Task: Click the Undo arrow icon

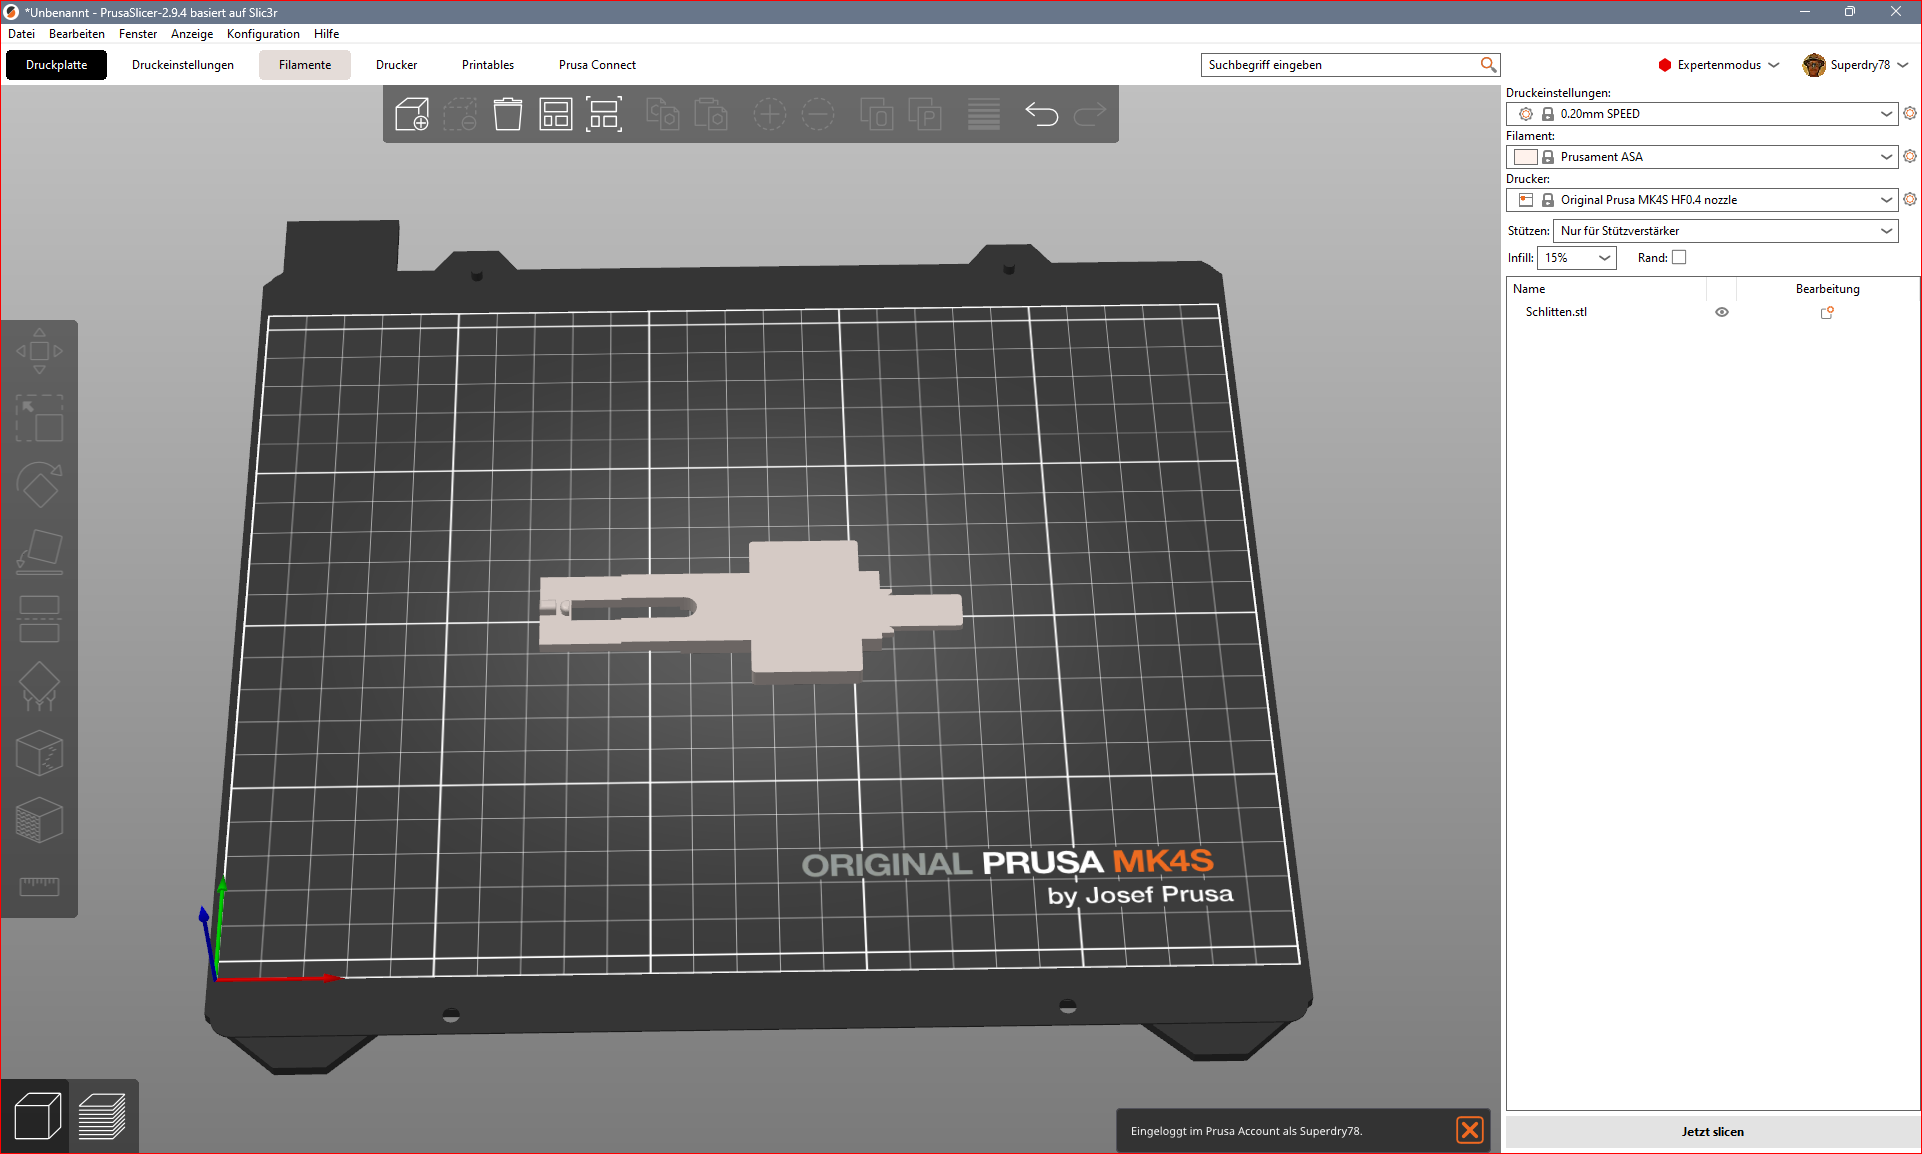Action: click(1041, 114)
